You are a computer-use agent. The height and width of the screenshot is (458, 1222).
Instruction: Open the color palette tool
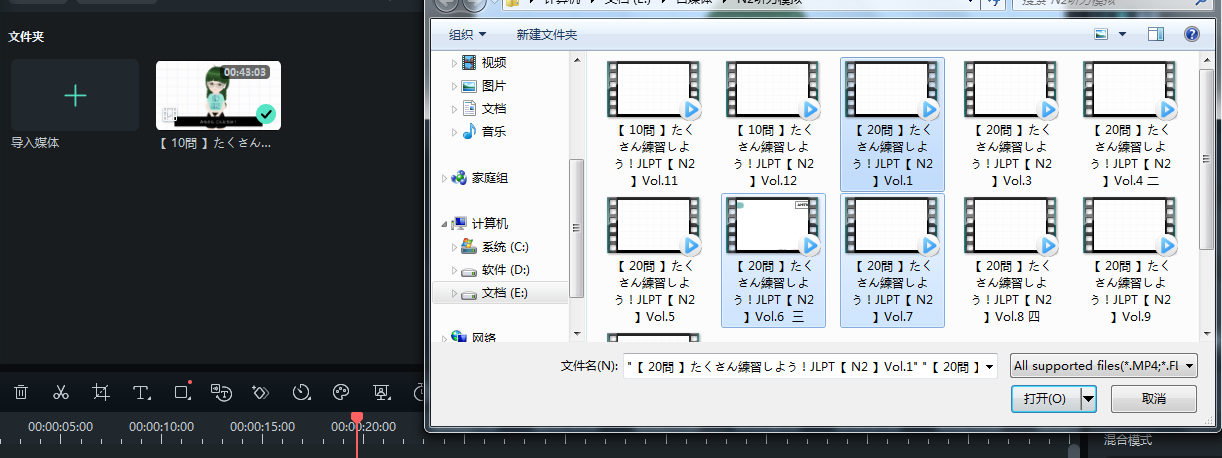point(340,392)
